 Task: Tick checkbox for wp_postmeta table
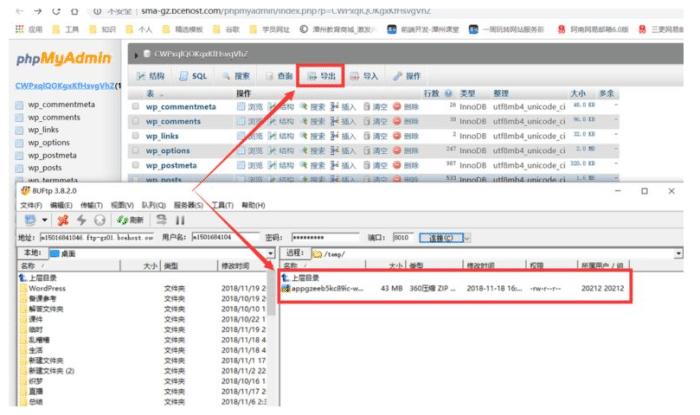[135, 165]
